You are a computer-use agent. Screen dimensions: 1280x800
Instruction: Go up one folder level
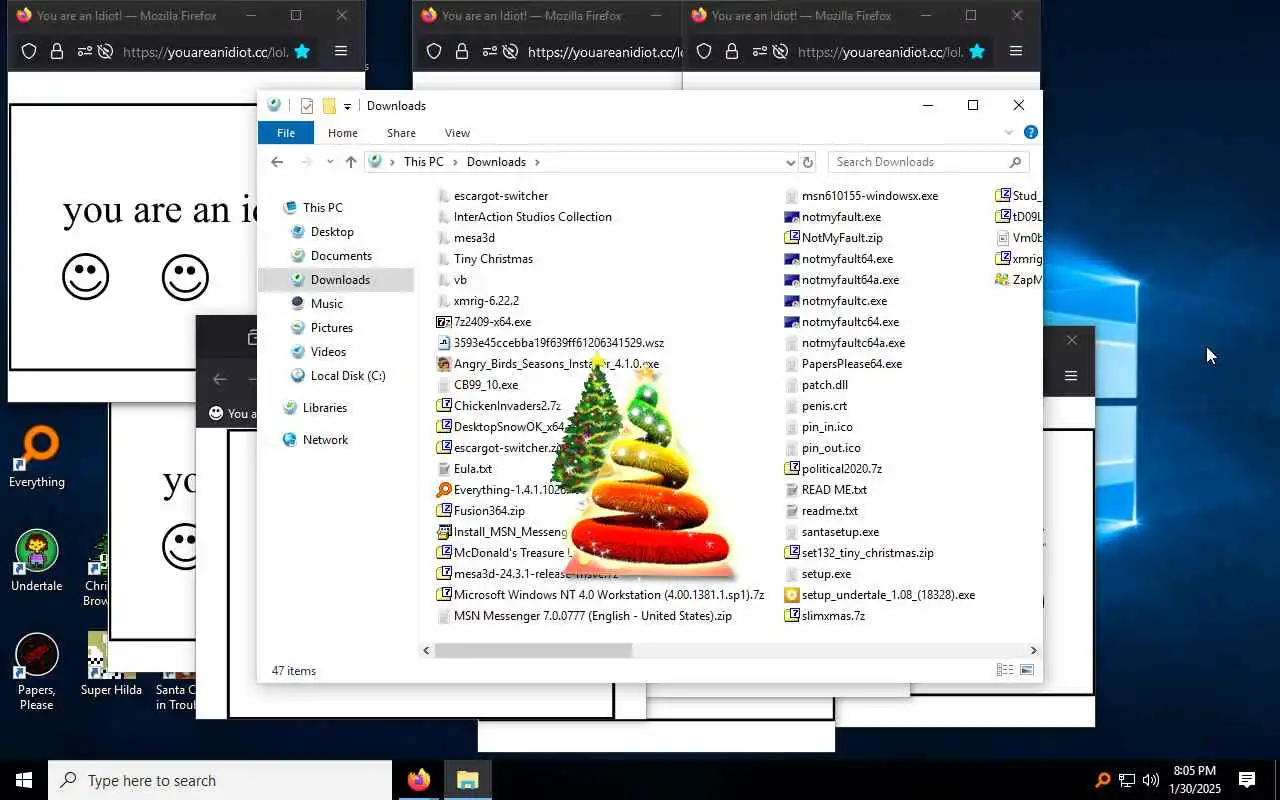pos(350,162)
